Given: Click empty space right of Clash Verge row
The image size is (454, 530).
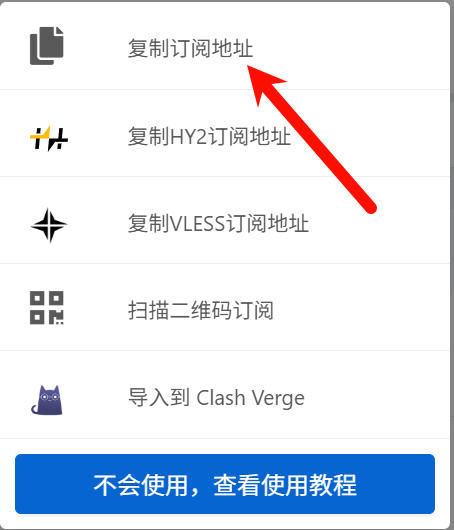Looking at the screenshot, I should 377,395.
